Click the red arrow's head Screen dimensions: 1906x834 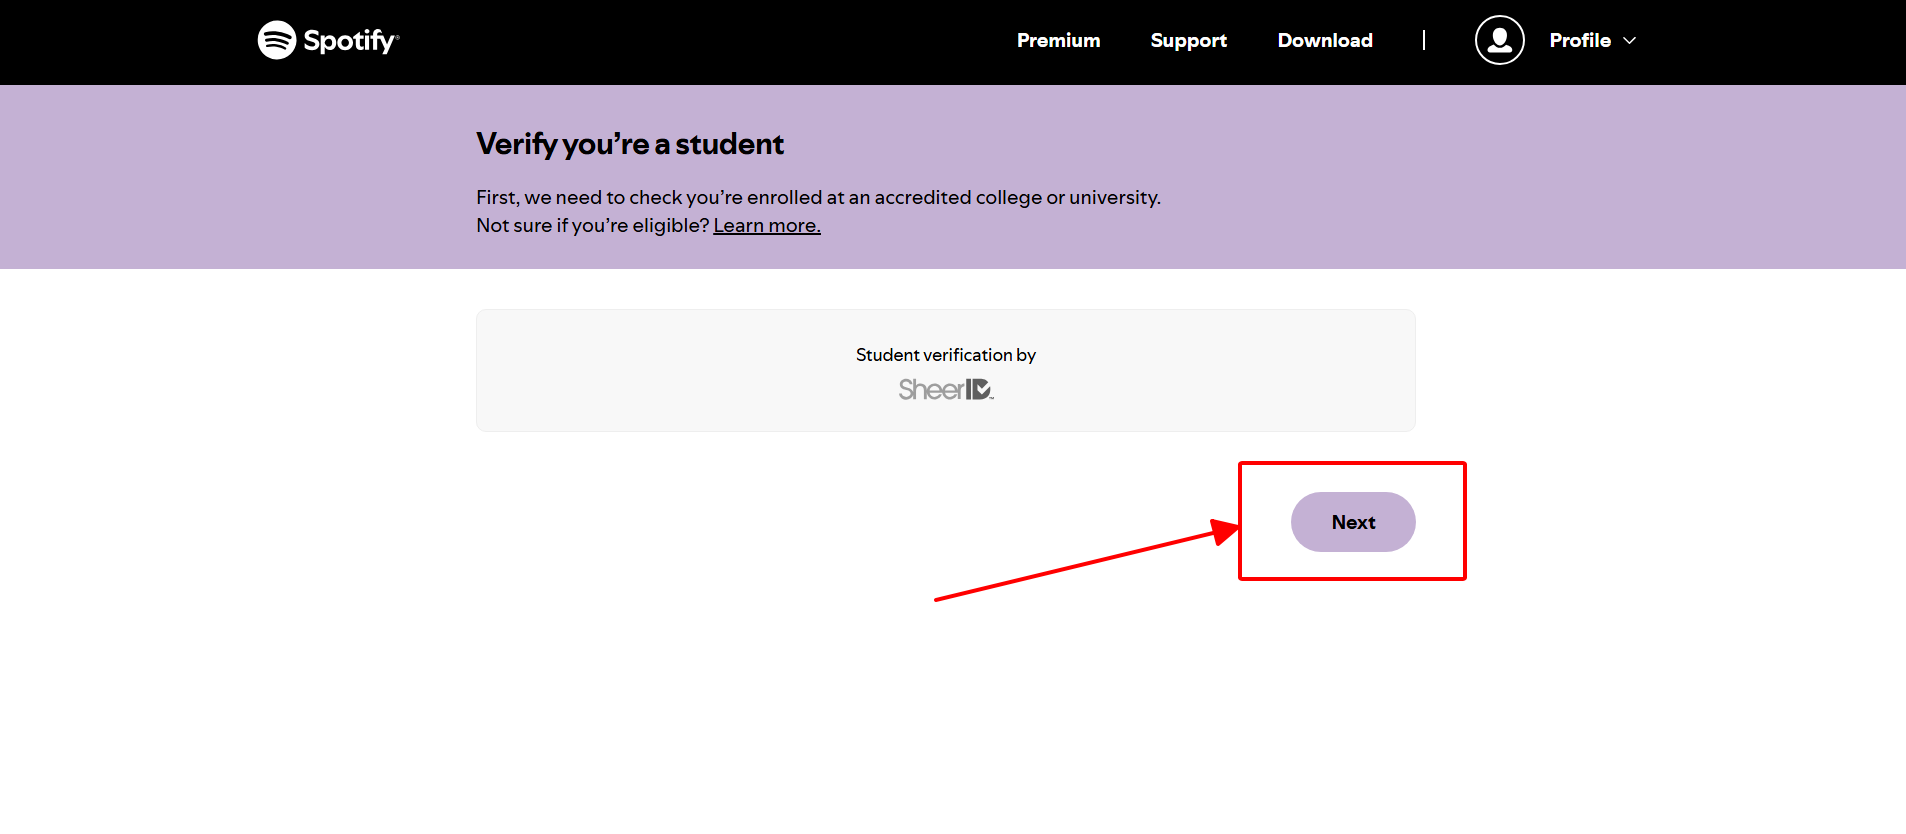tap(1225, 530)
